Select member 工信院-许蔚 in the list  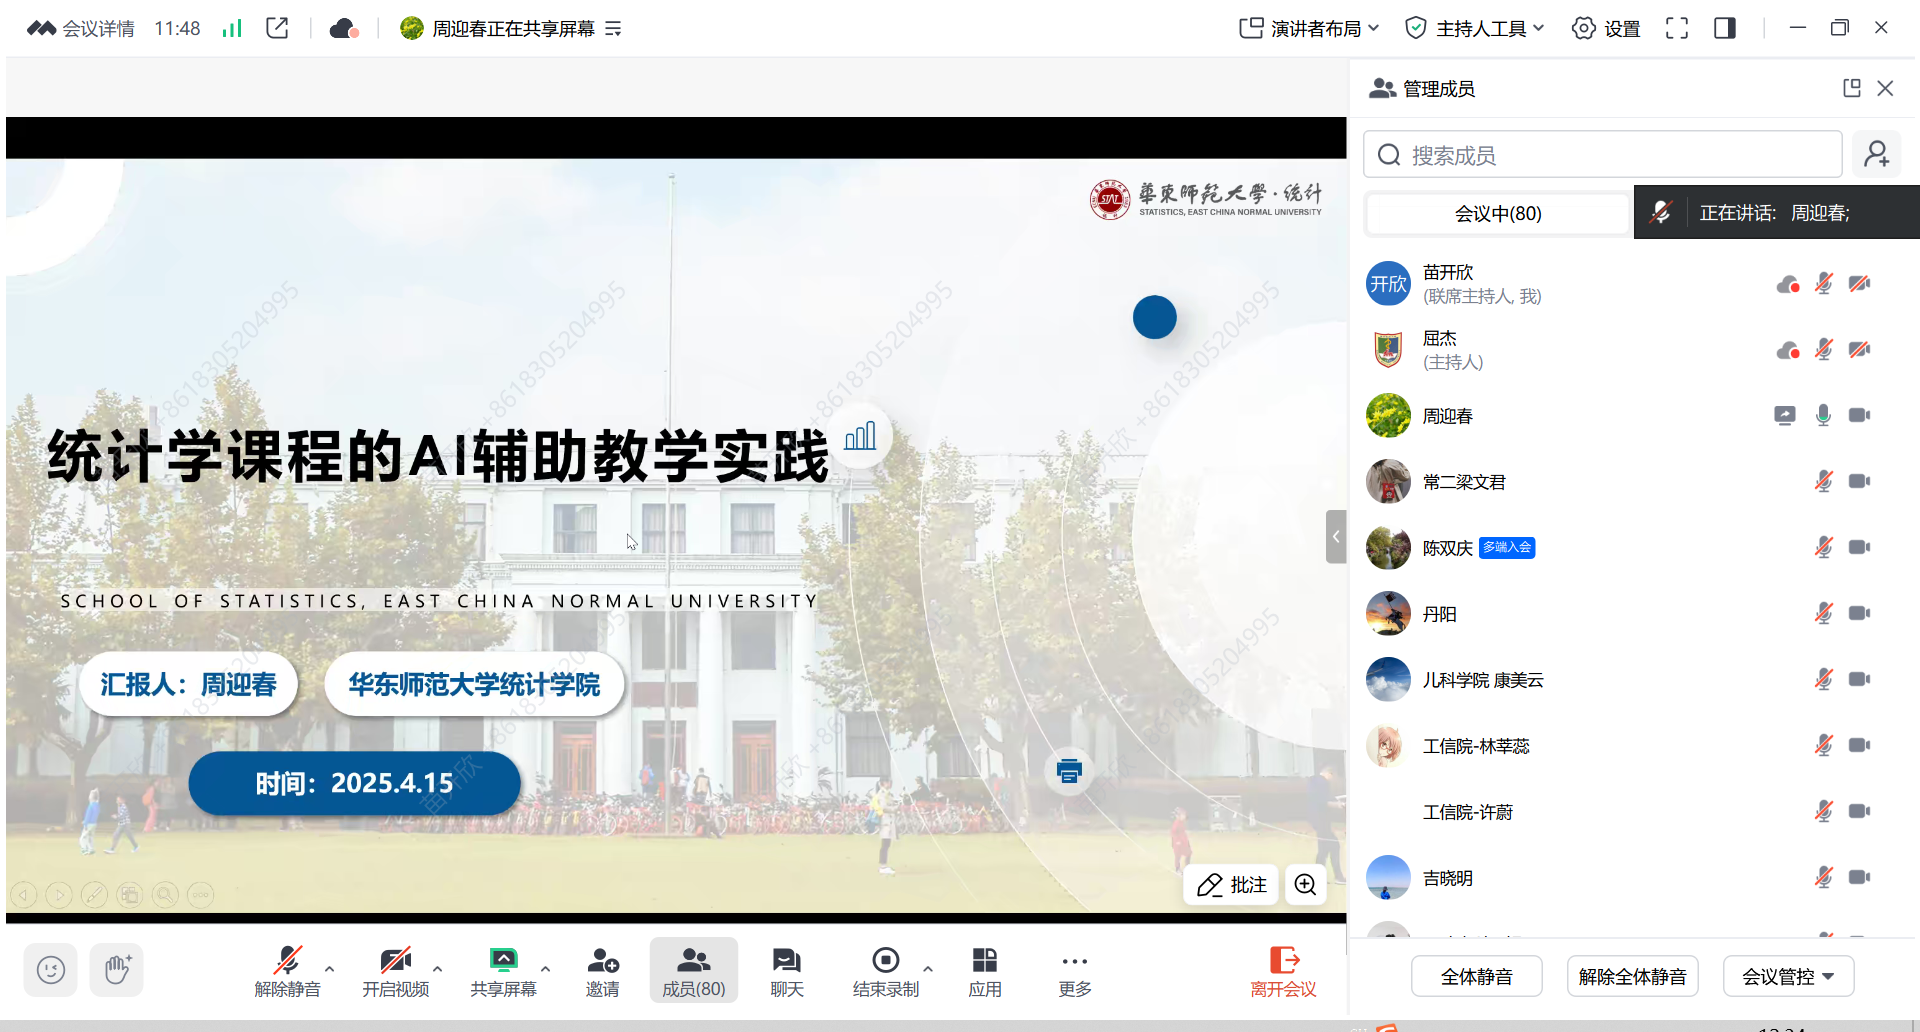(1633, 812)
